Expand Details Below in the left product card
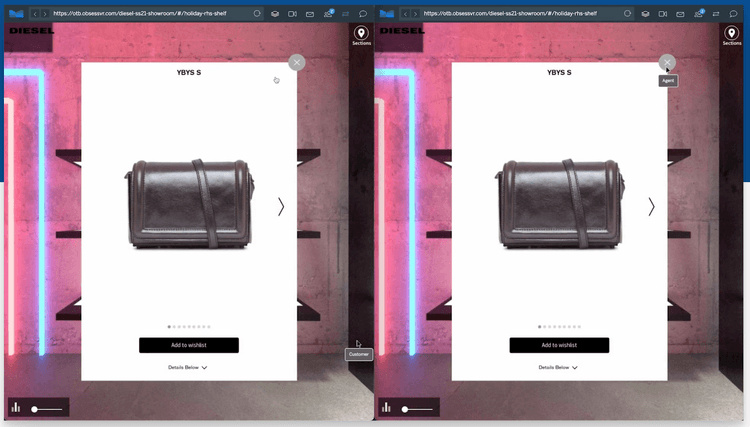The image size is (750, 427). coord(188,368)
